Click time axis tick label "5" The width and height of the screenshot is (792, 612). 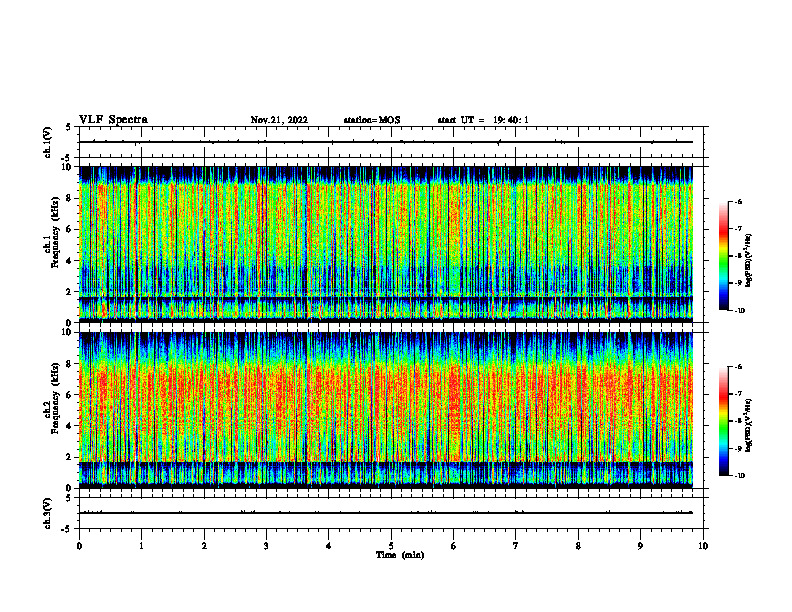391,546
